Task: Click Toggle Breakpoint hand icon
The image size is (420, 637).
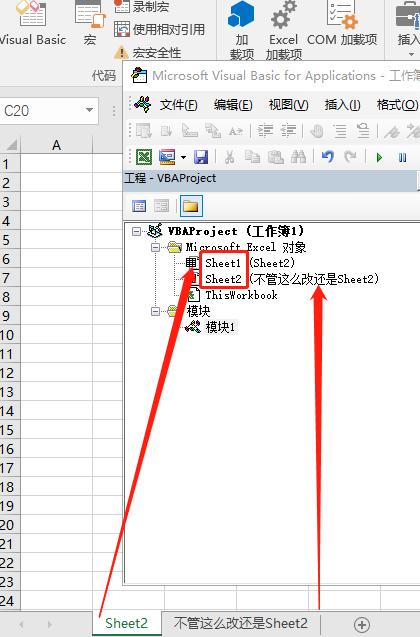Action: [317, 131]
